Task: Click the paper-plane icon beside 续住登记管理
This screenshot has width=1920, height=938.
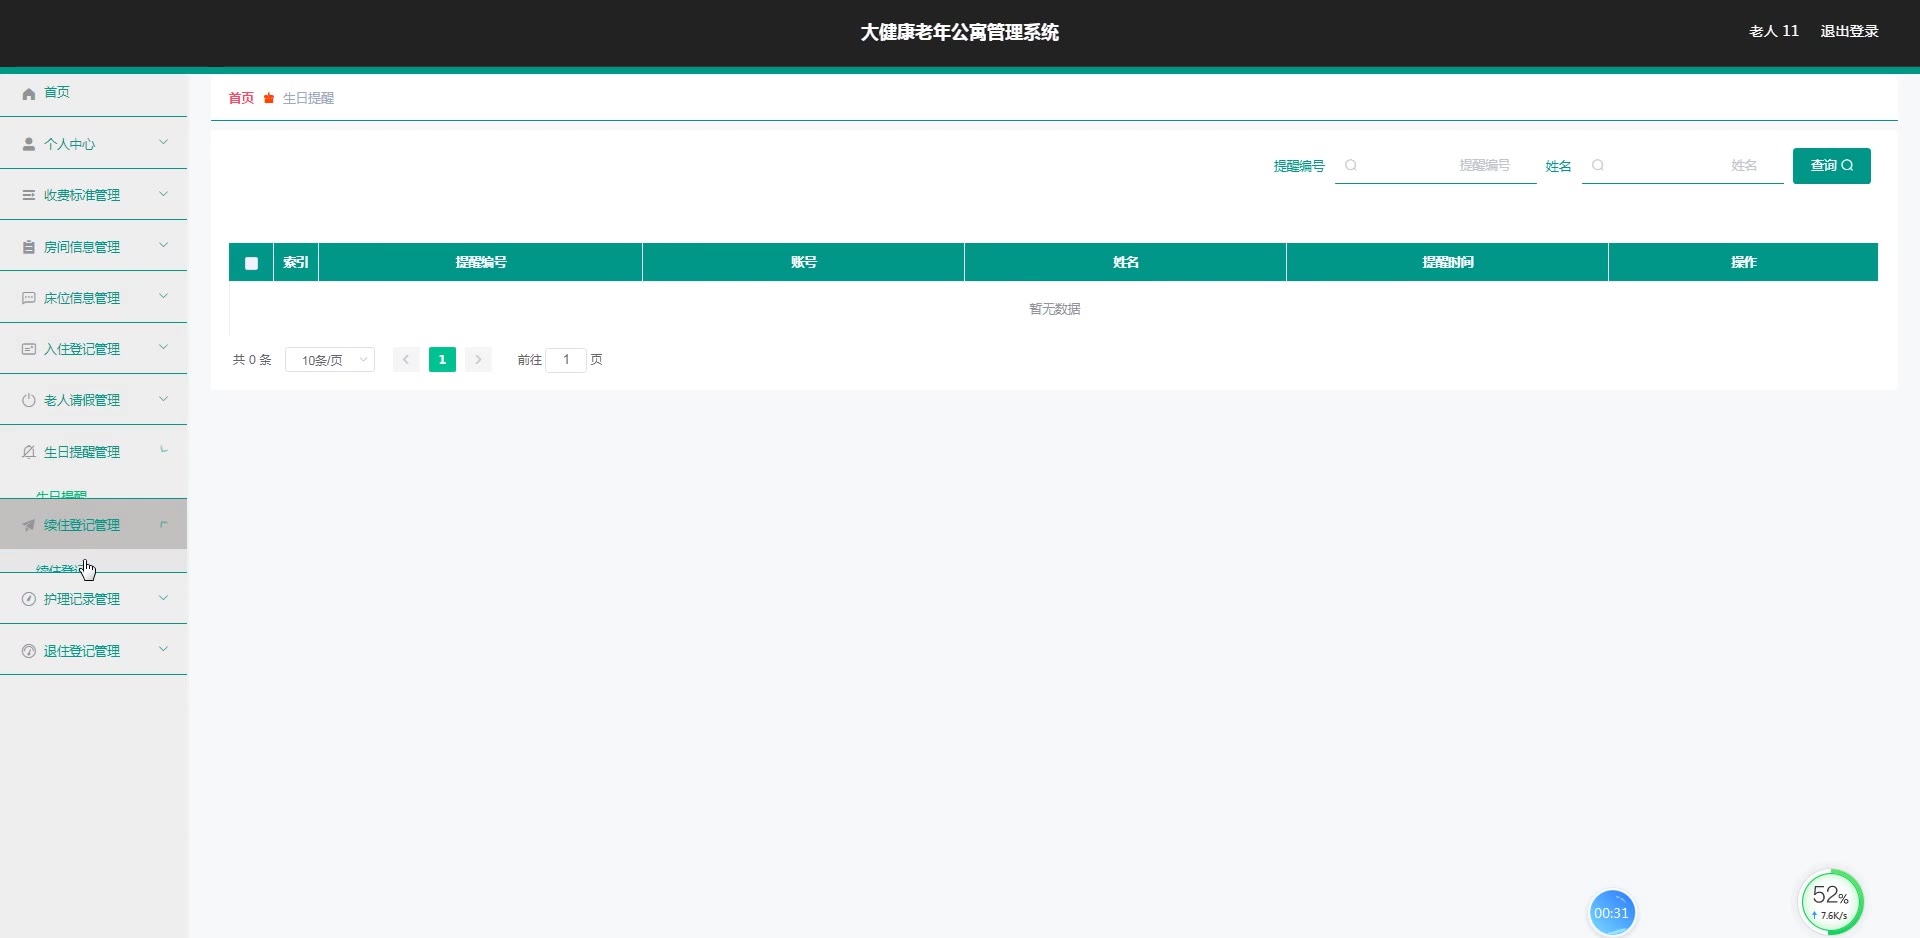Action: tap(29, 525)
